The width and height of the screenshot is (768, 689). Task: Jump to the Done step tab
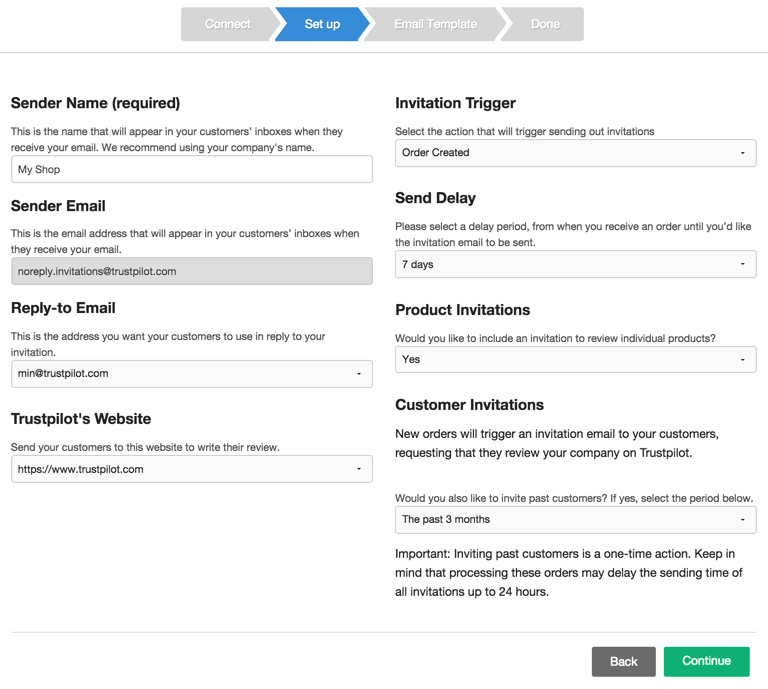[545, 25]
